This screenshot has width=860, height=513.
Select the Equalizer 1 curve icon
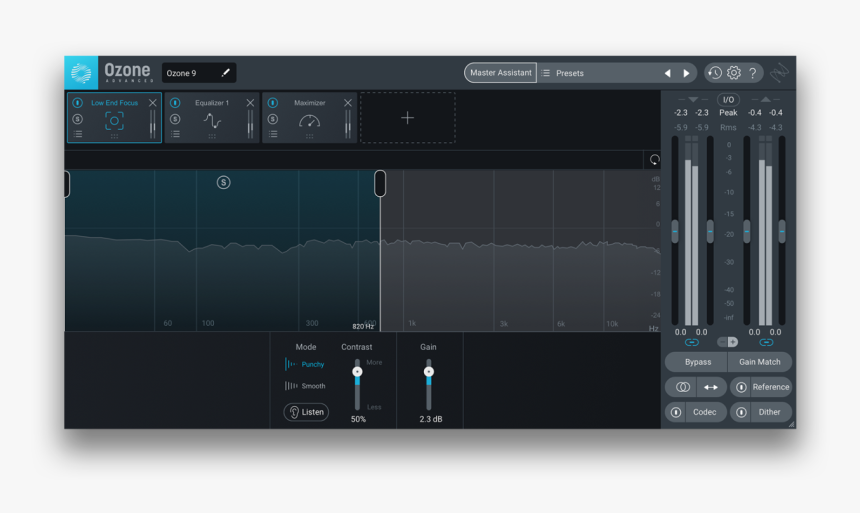(212, 121)
